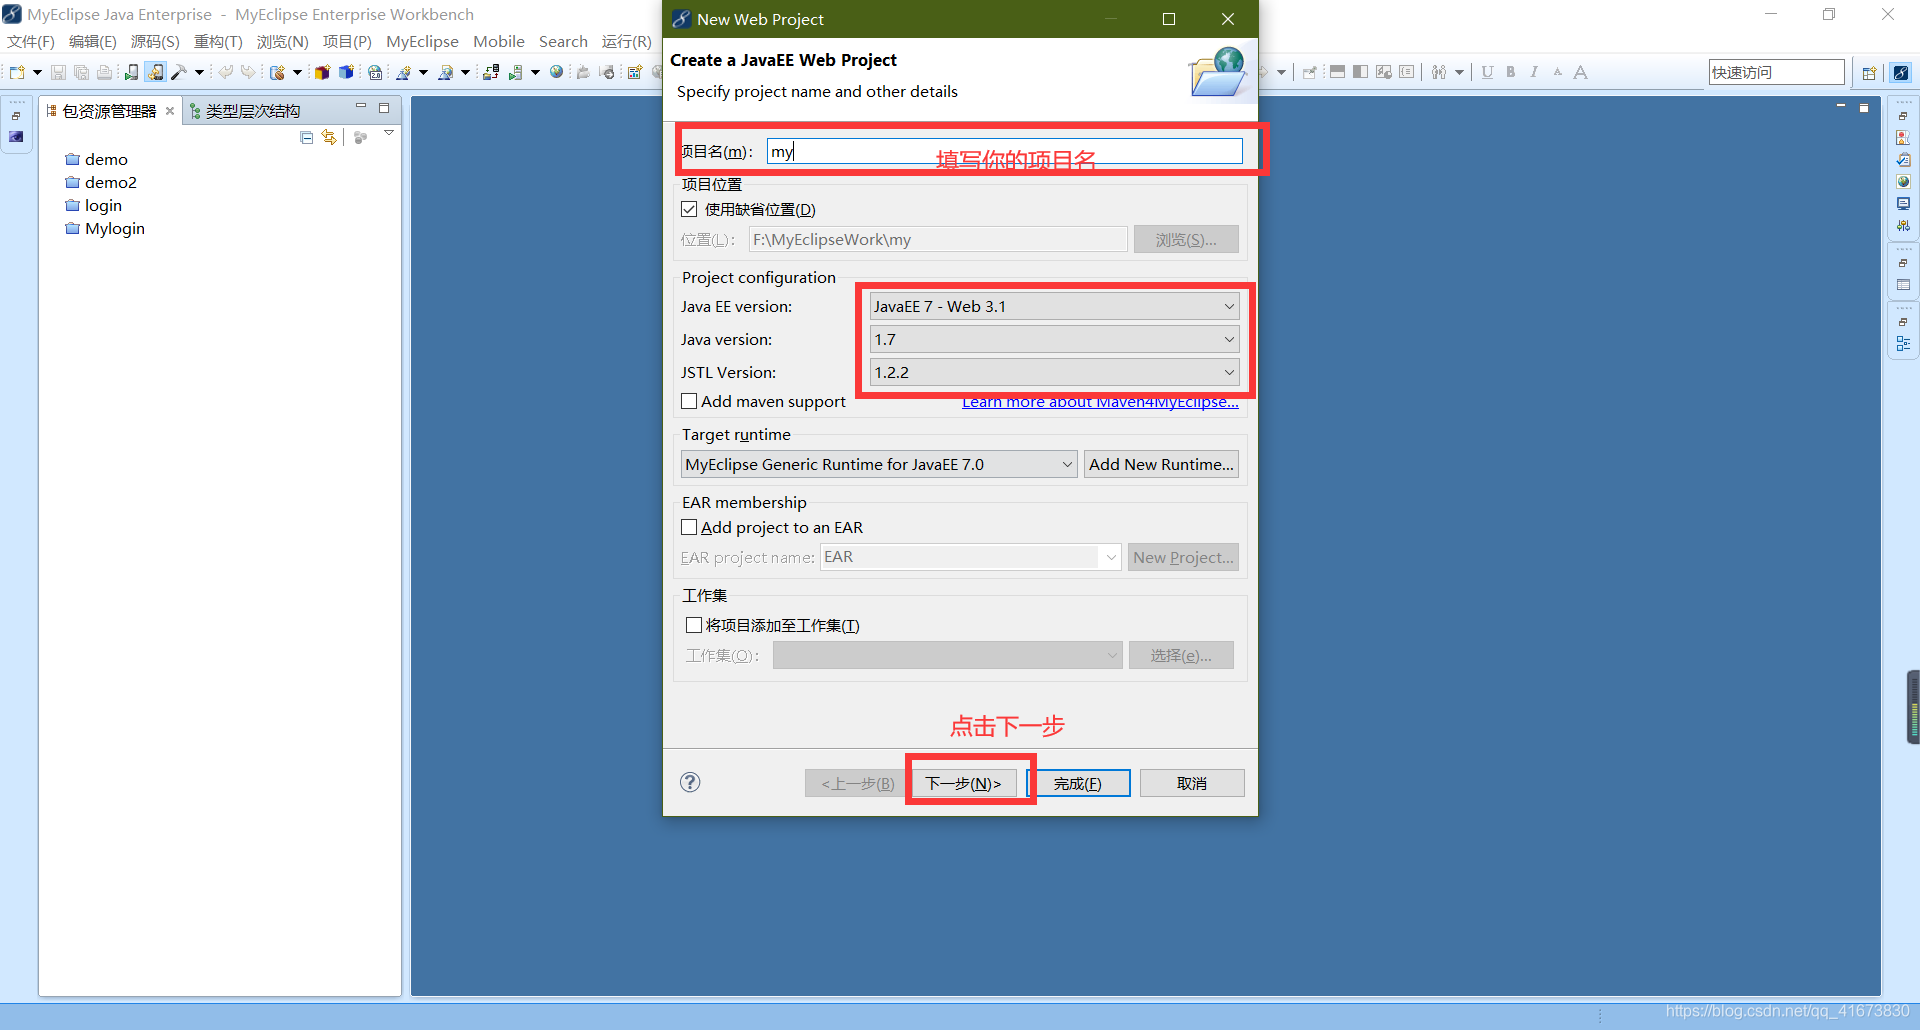
Task: Toggle Use default location checkbox
Action: pos(689,209)
